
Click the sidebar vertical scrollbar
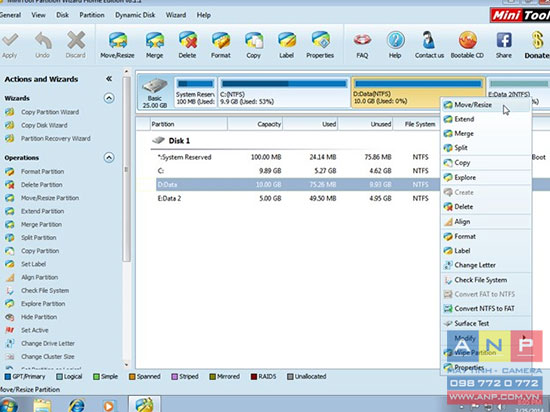[x=126, y=168]
